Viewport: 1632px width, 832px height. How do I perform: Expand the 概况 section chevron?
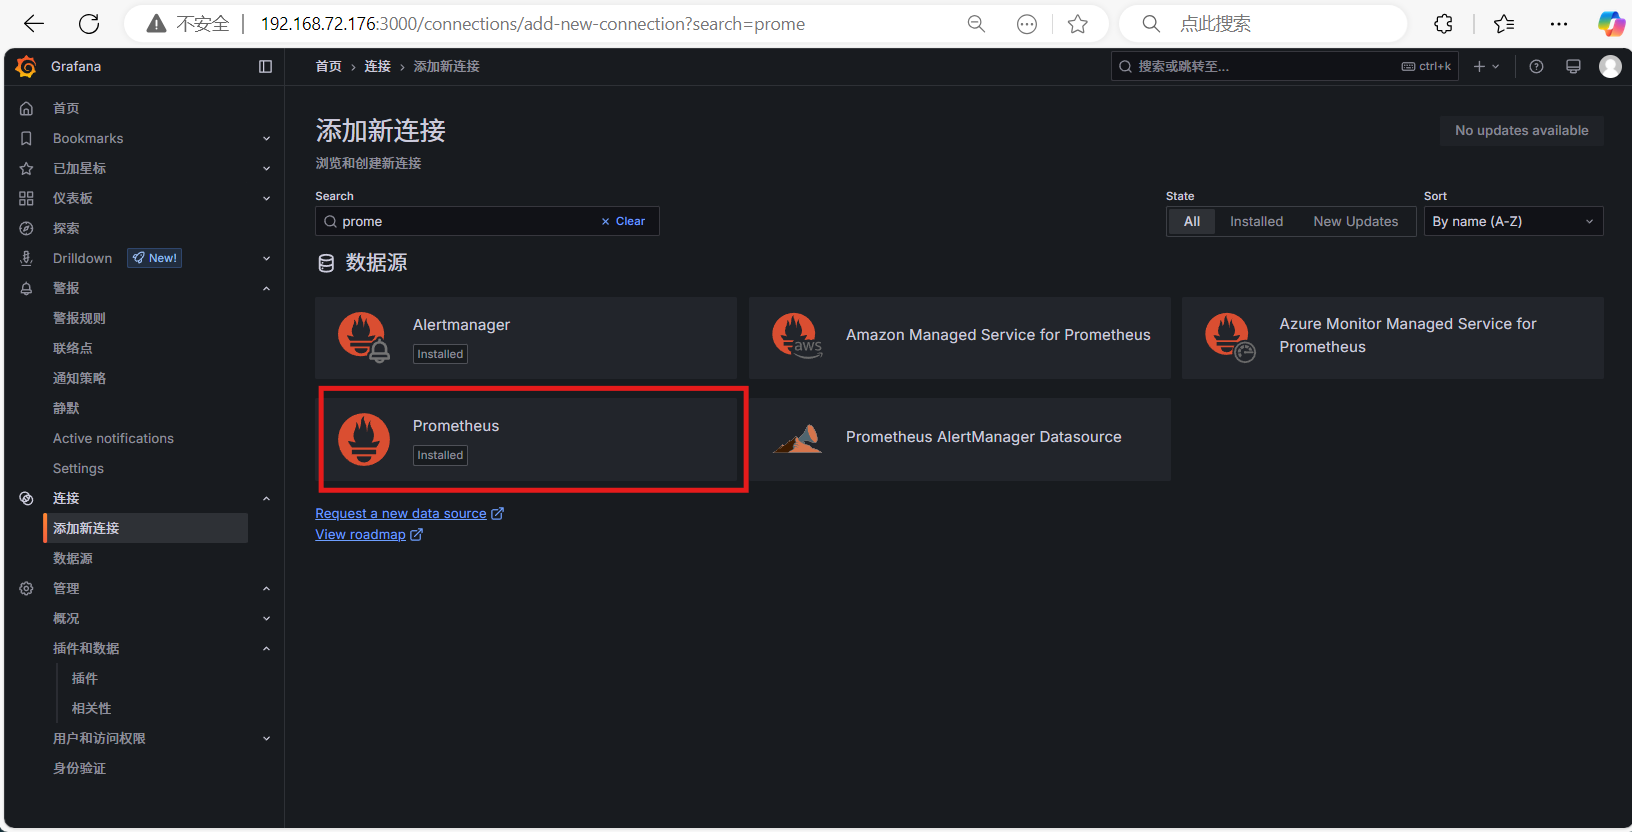click(x=266, y=618)
